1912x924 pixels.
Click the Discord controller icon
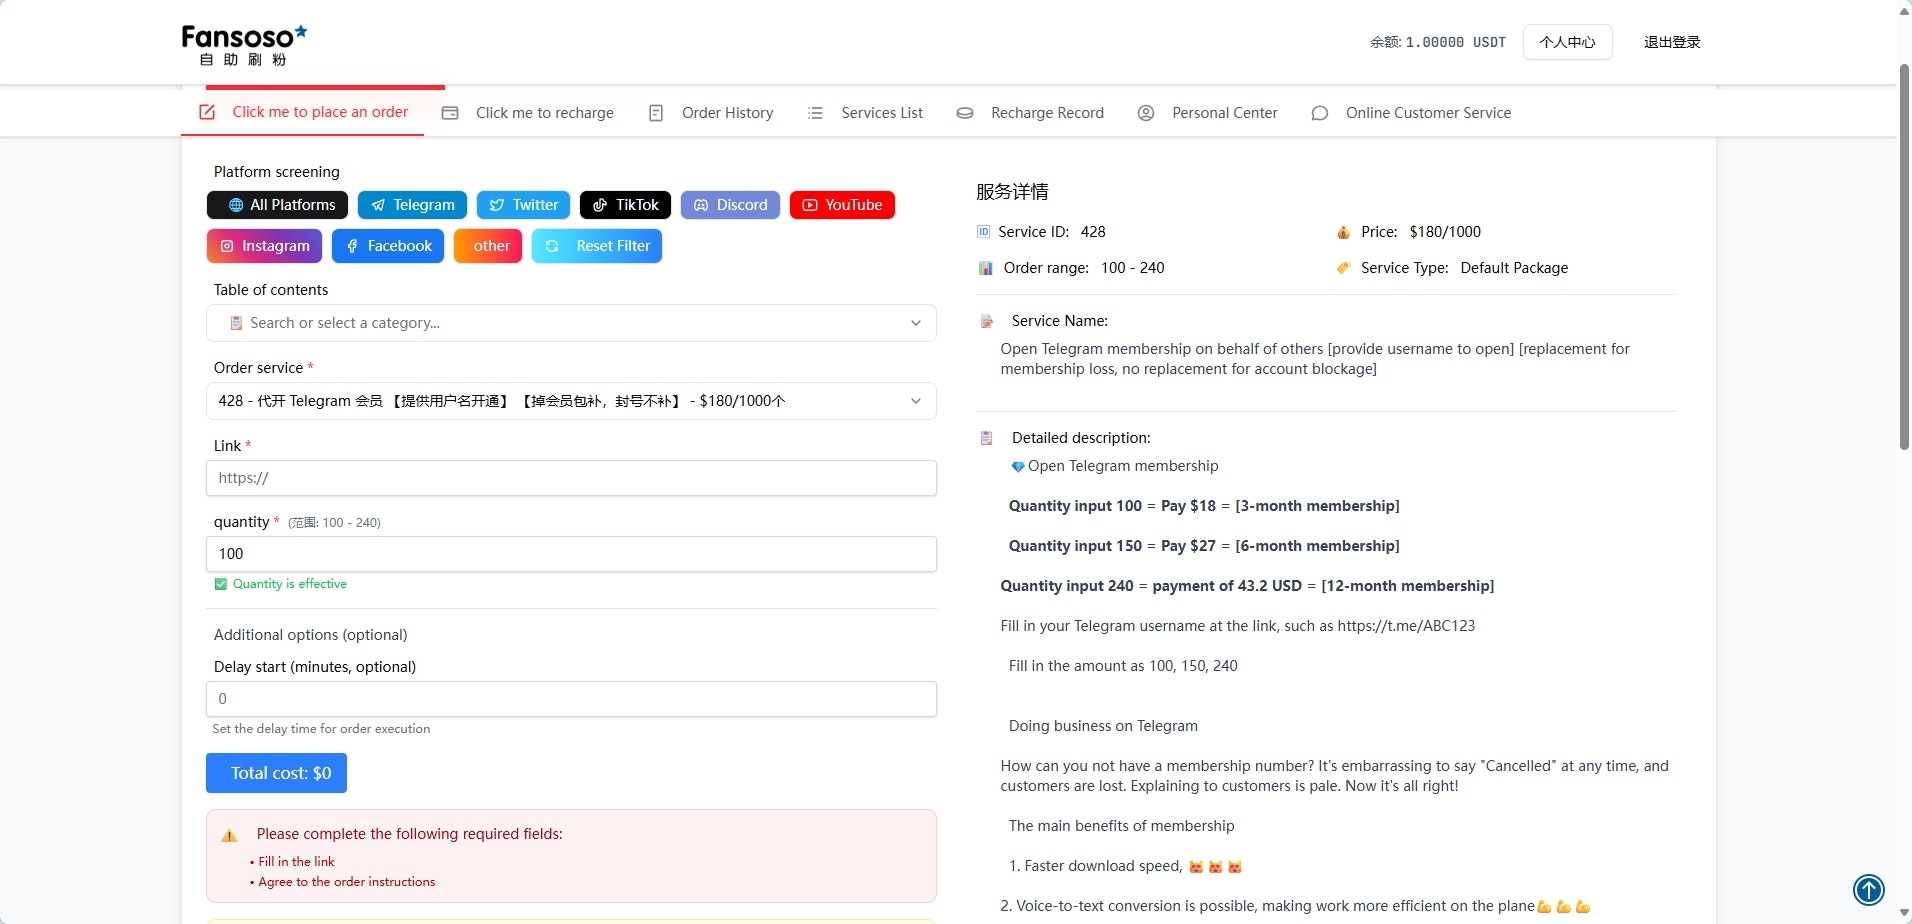(x=701, y=205)
